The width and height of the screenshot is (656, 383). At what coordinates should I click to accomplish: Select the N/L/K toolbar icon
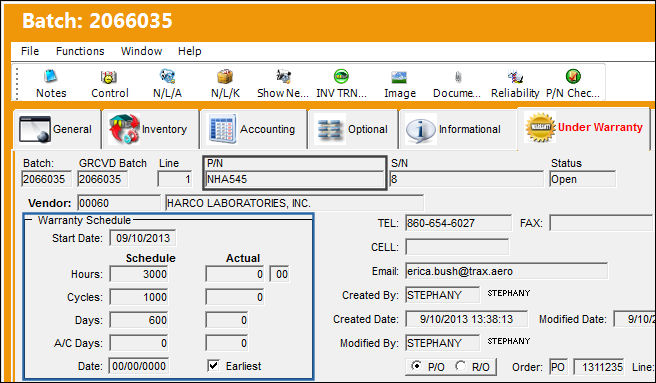(225, 77)
